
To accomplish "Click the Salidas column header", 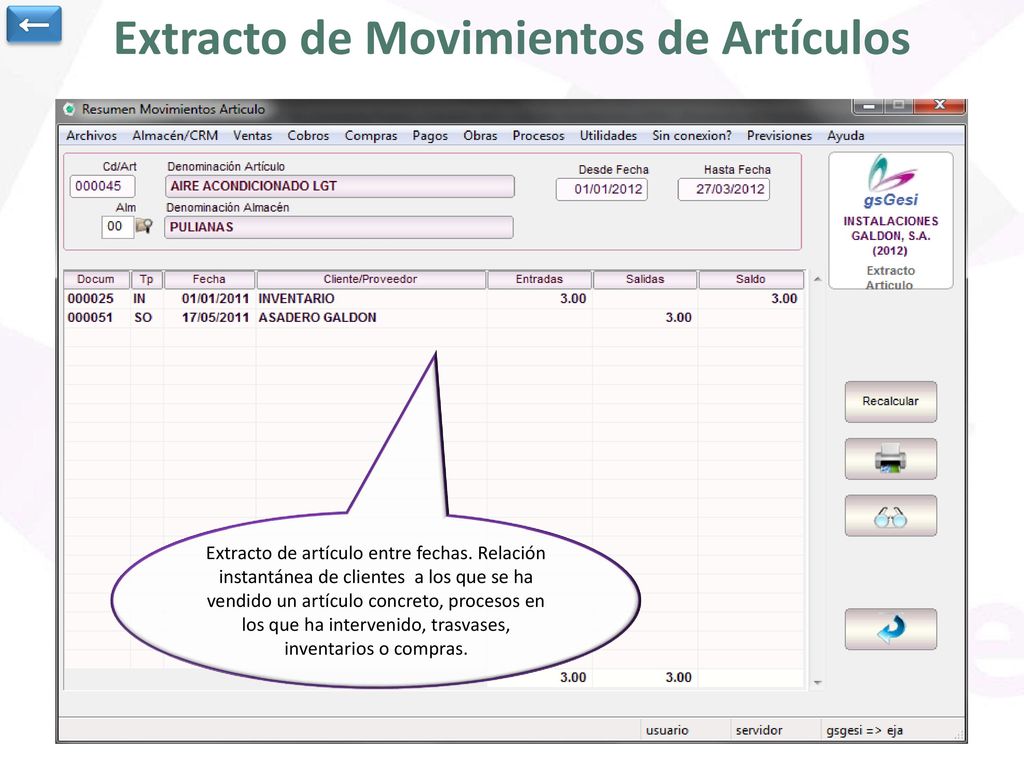I will pos(645,280).
